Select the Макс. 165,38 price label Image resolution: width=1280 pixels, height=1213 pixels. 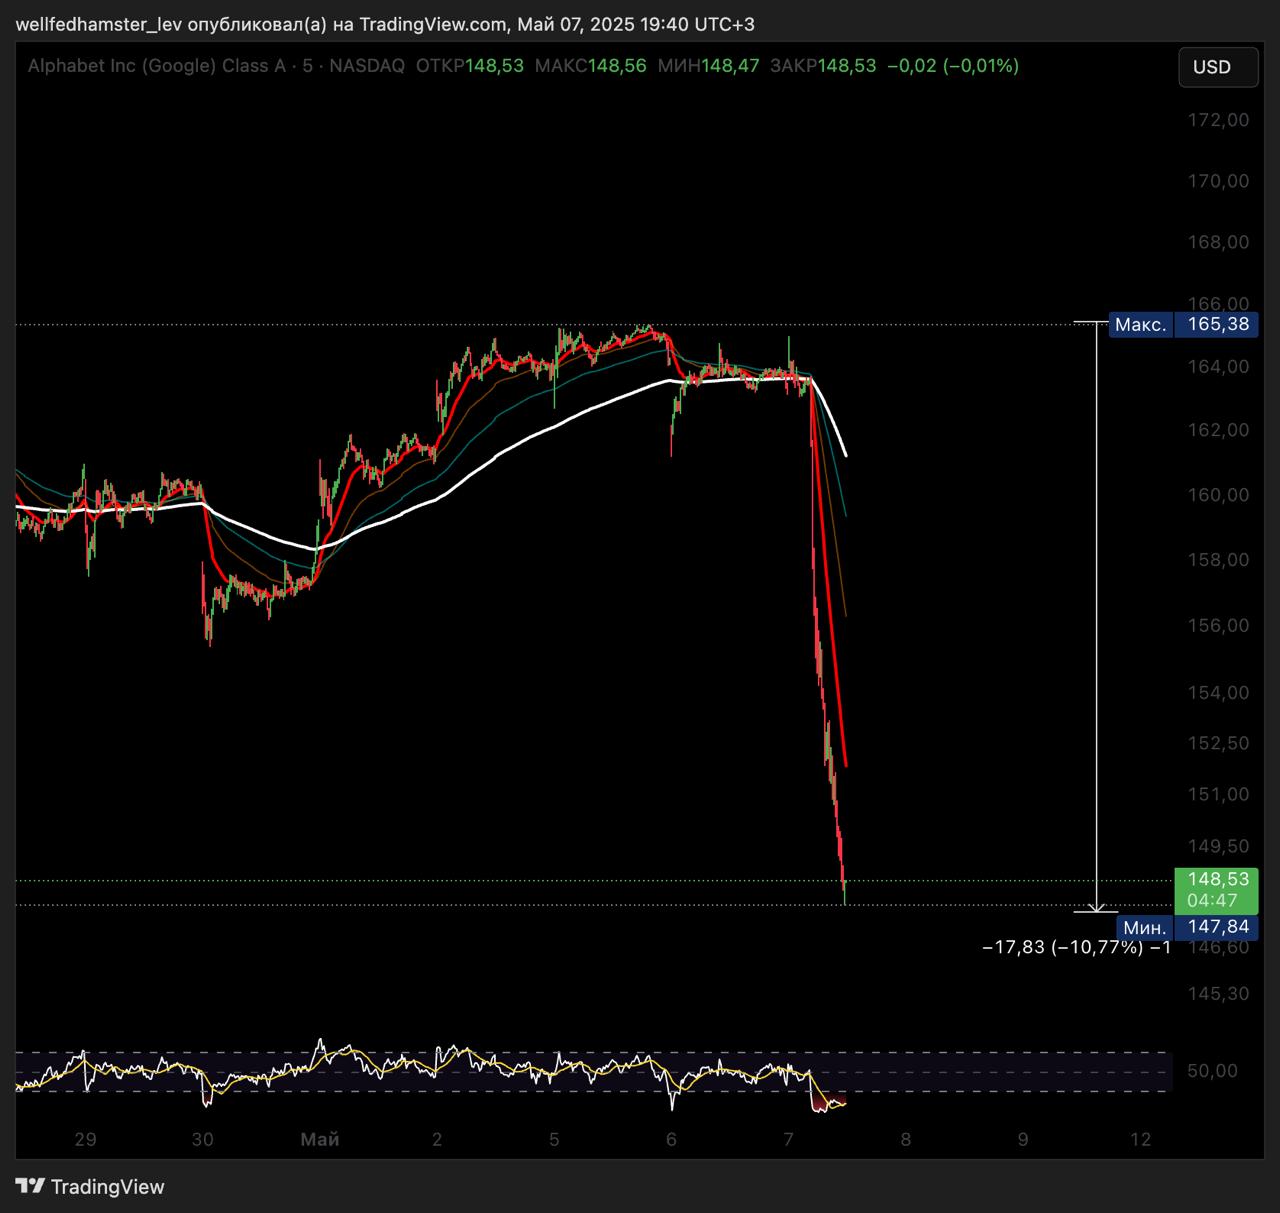tap(1182, 324)
